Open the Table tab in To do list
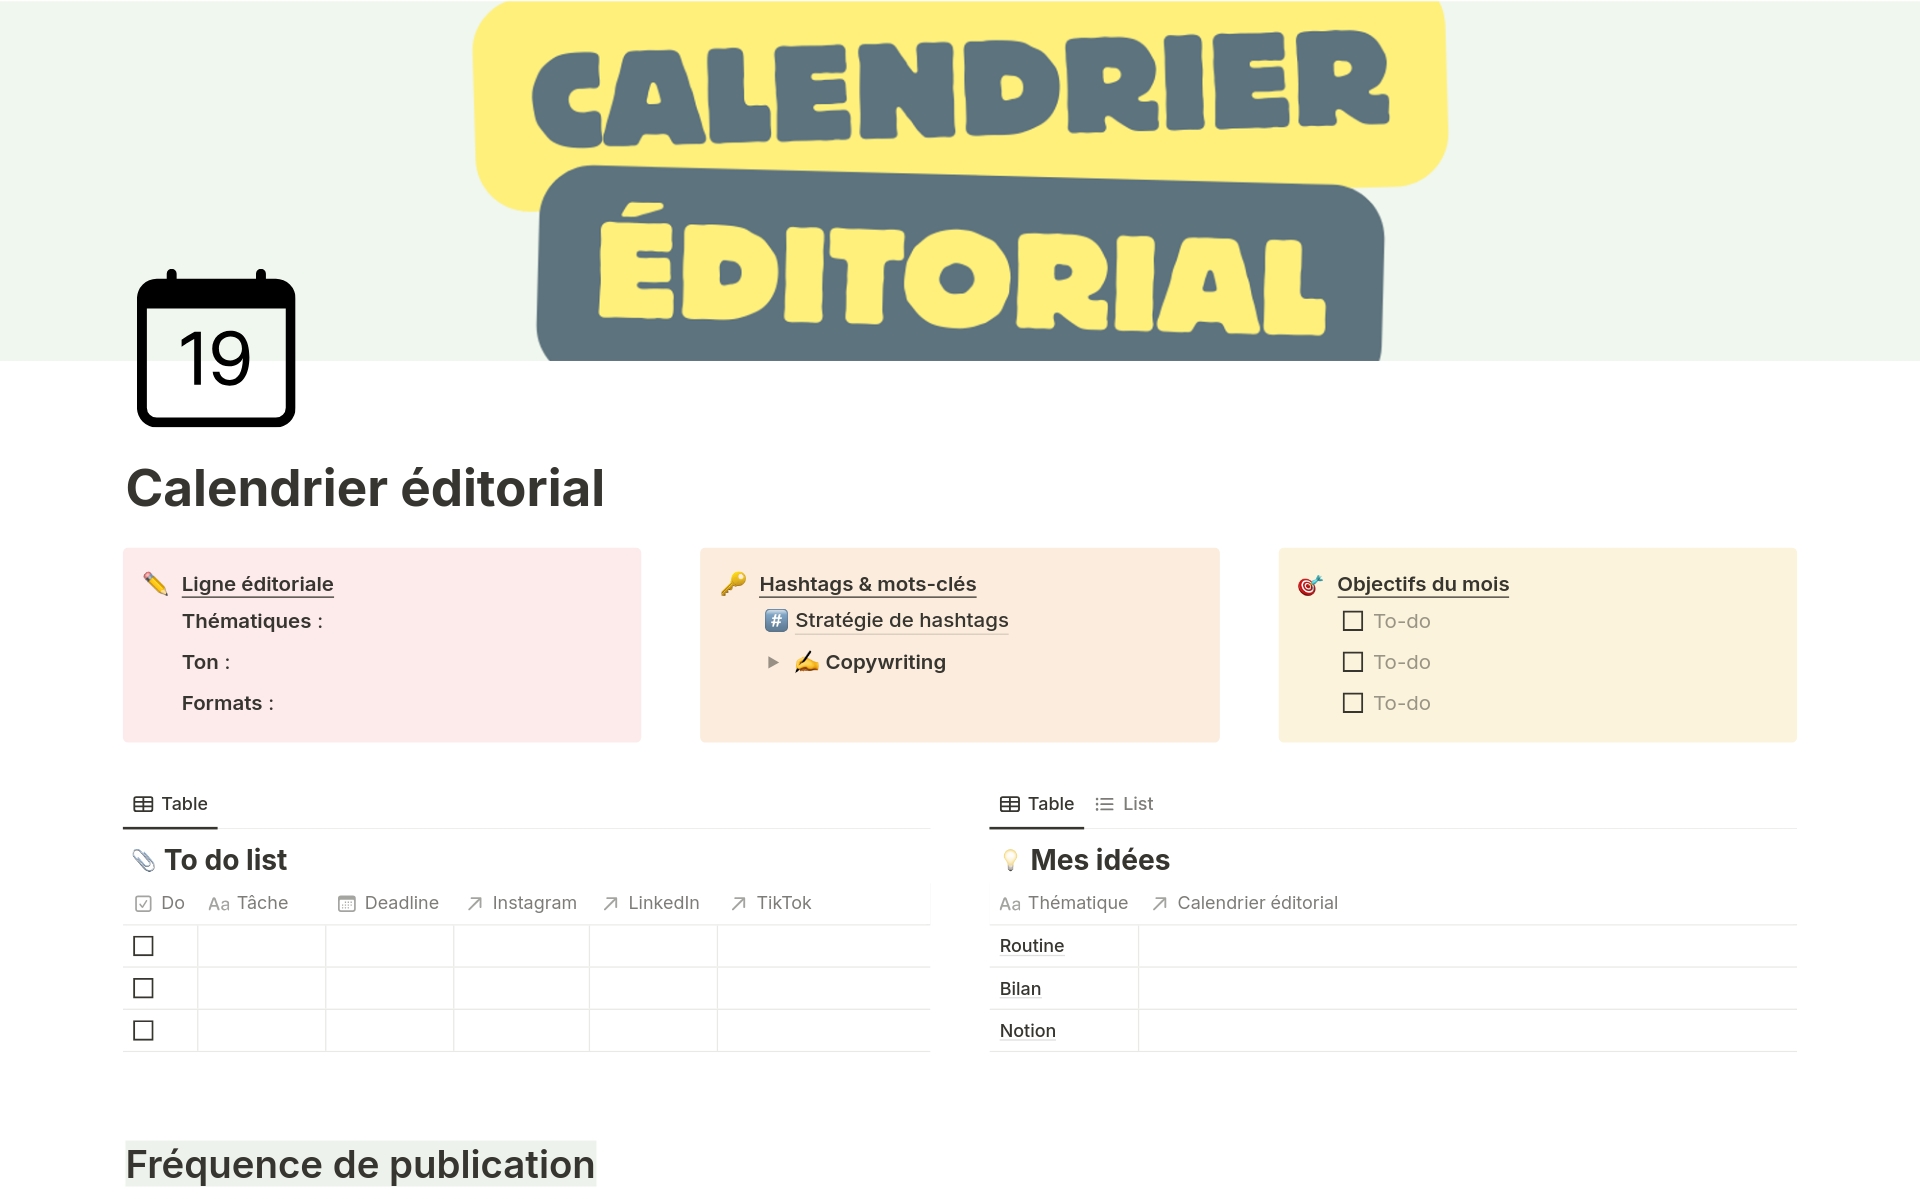The height and width of the screenshot is (1199, 1920). pos(169,803)
